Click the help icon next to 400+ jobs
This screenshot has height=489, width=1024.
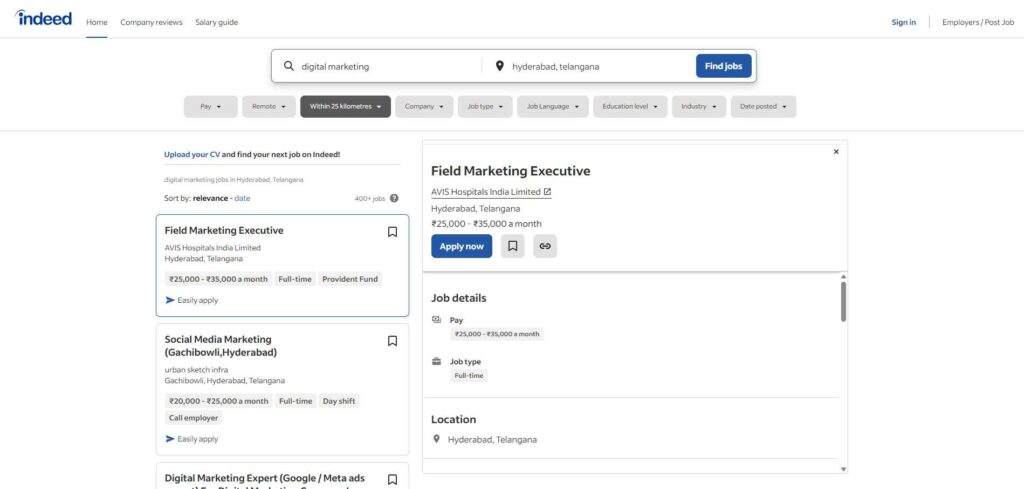(394, 198)
